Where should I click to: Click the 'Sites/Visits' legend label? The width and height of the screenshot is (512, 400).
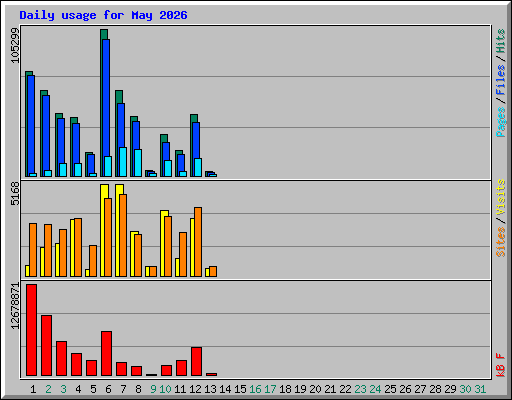pyautogui.click(x=500, y=218)
